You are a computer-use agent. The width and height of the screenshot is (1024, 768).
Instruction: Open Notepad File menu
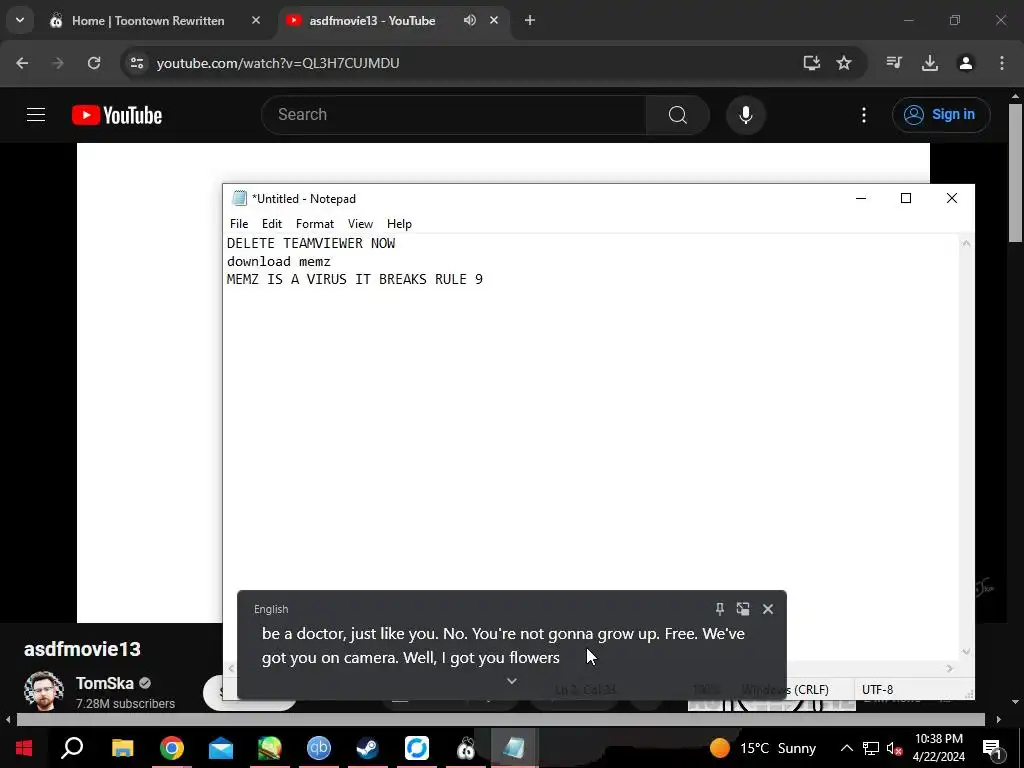coord(239,224)
